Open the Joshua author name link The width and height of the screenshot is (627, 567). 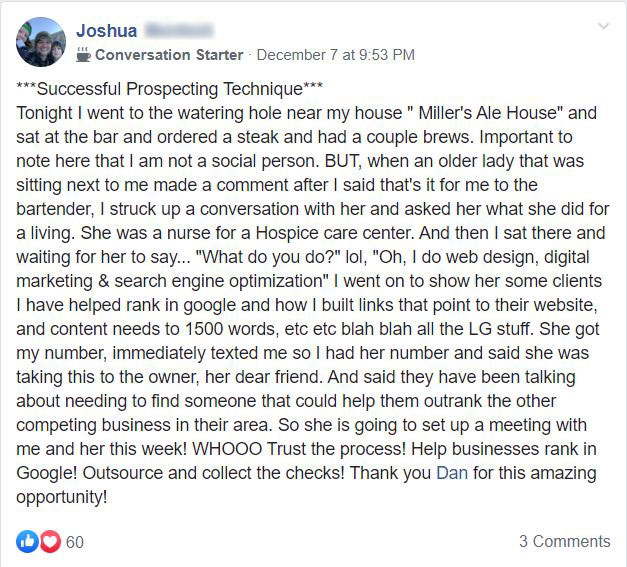pos(106,30)
